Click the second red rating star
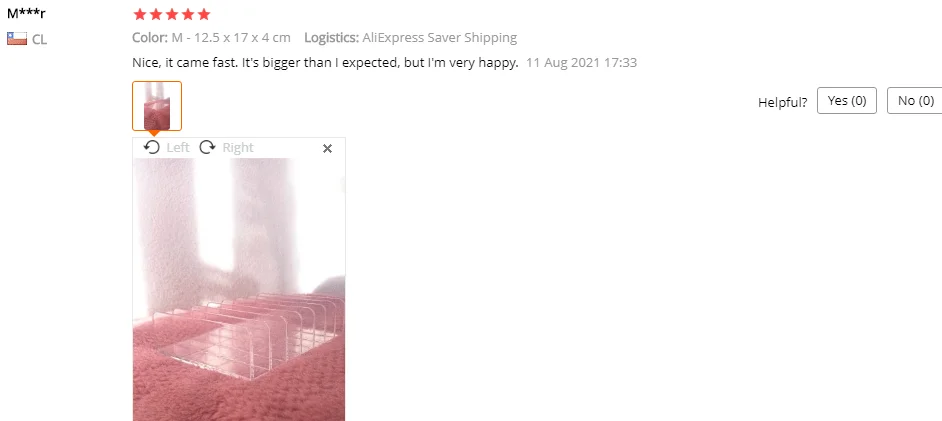 tap(156, 14)
